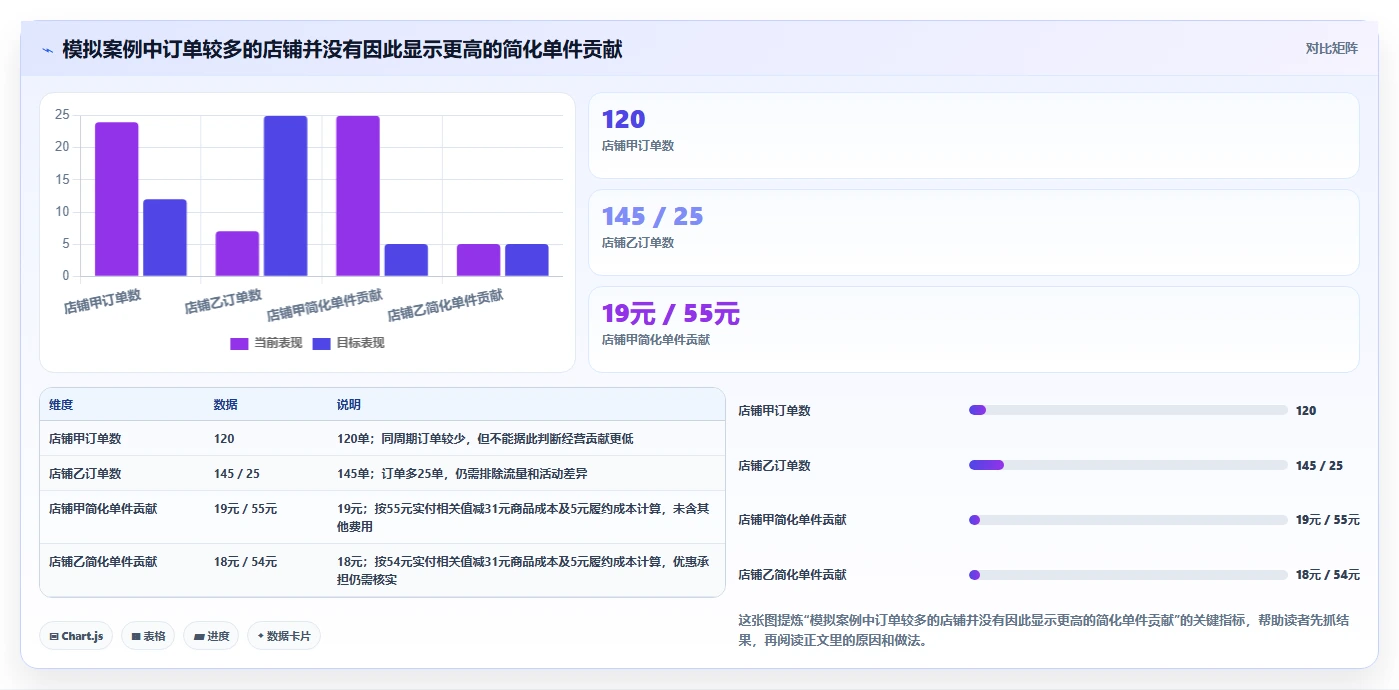The height and width of the screenshot is (690, 1399).
Task: Click the 店铺甲简化单件贡献 progress bar
Action: click(x=1128, y=520)
